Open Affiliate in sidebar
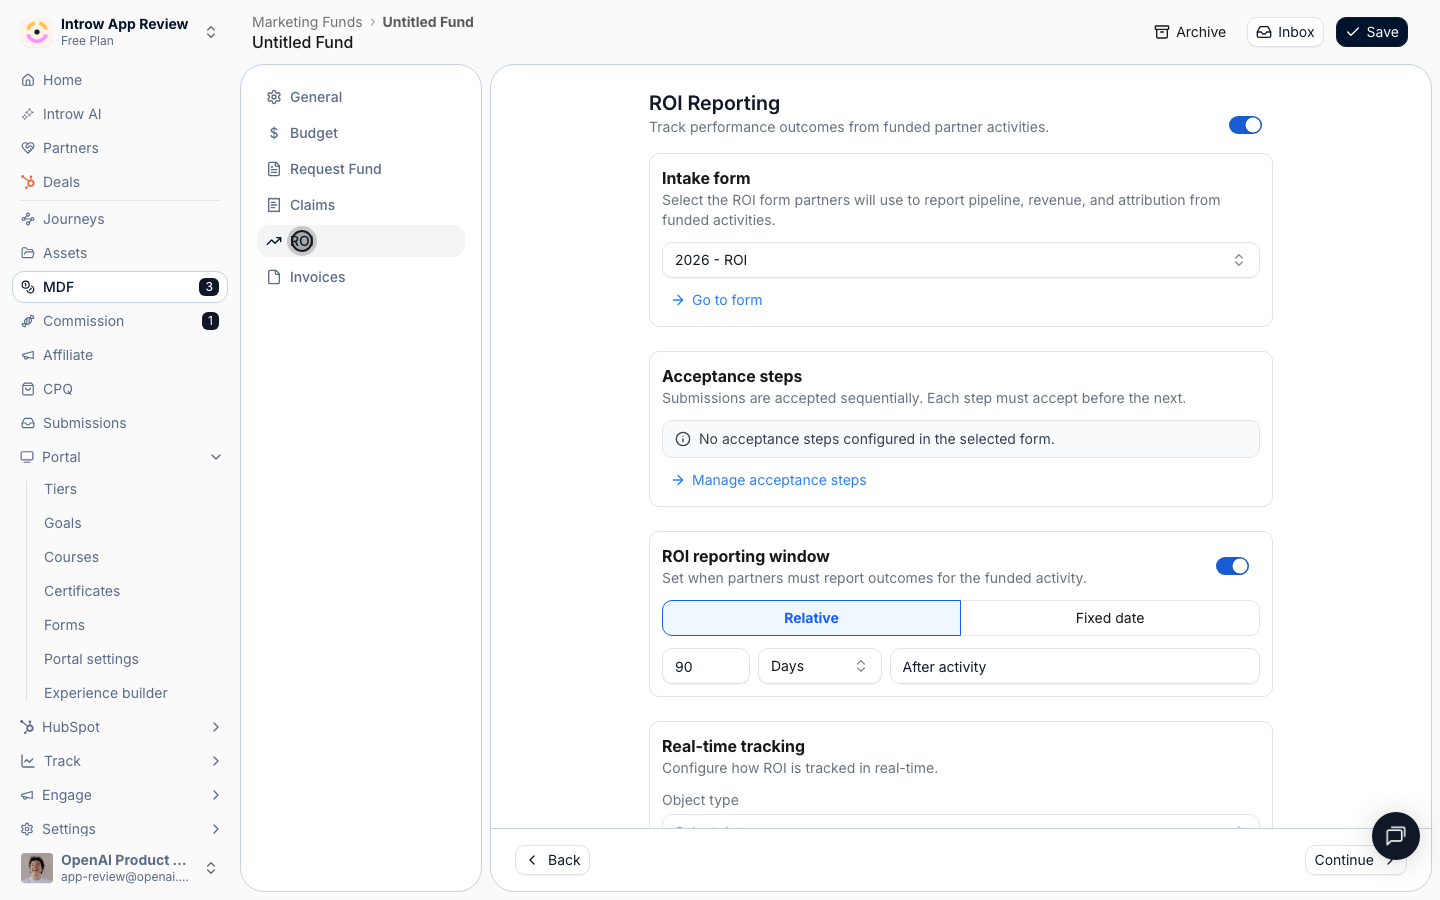Viewport: 1440px width, 900px height. click(x=120, y=355)
